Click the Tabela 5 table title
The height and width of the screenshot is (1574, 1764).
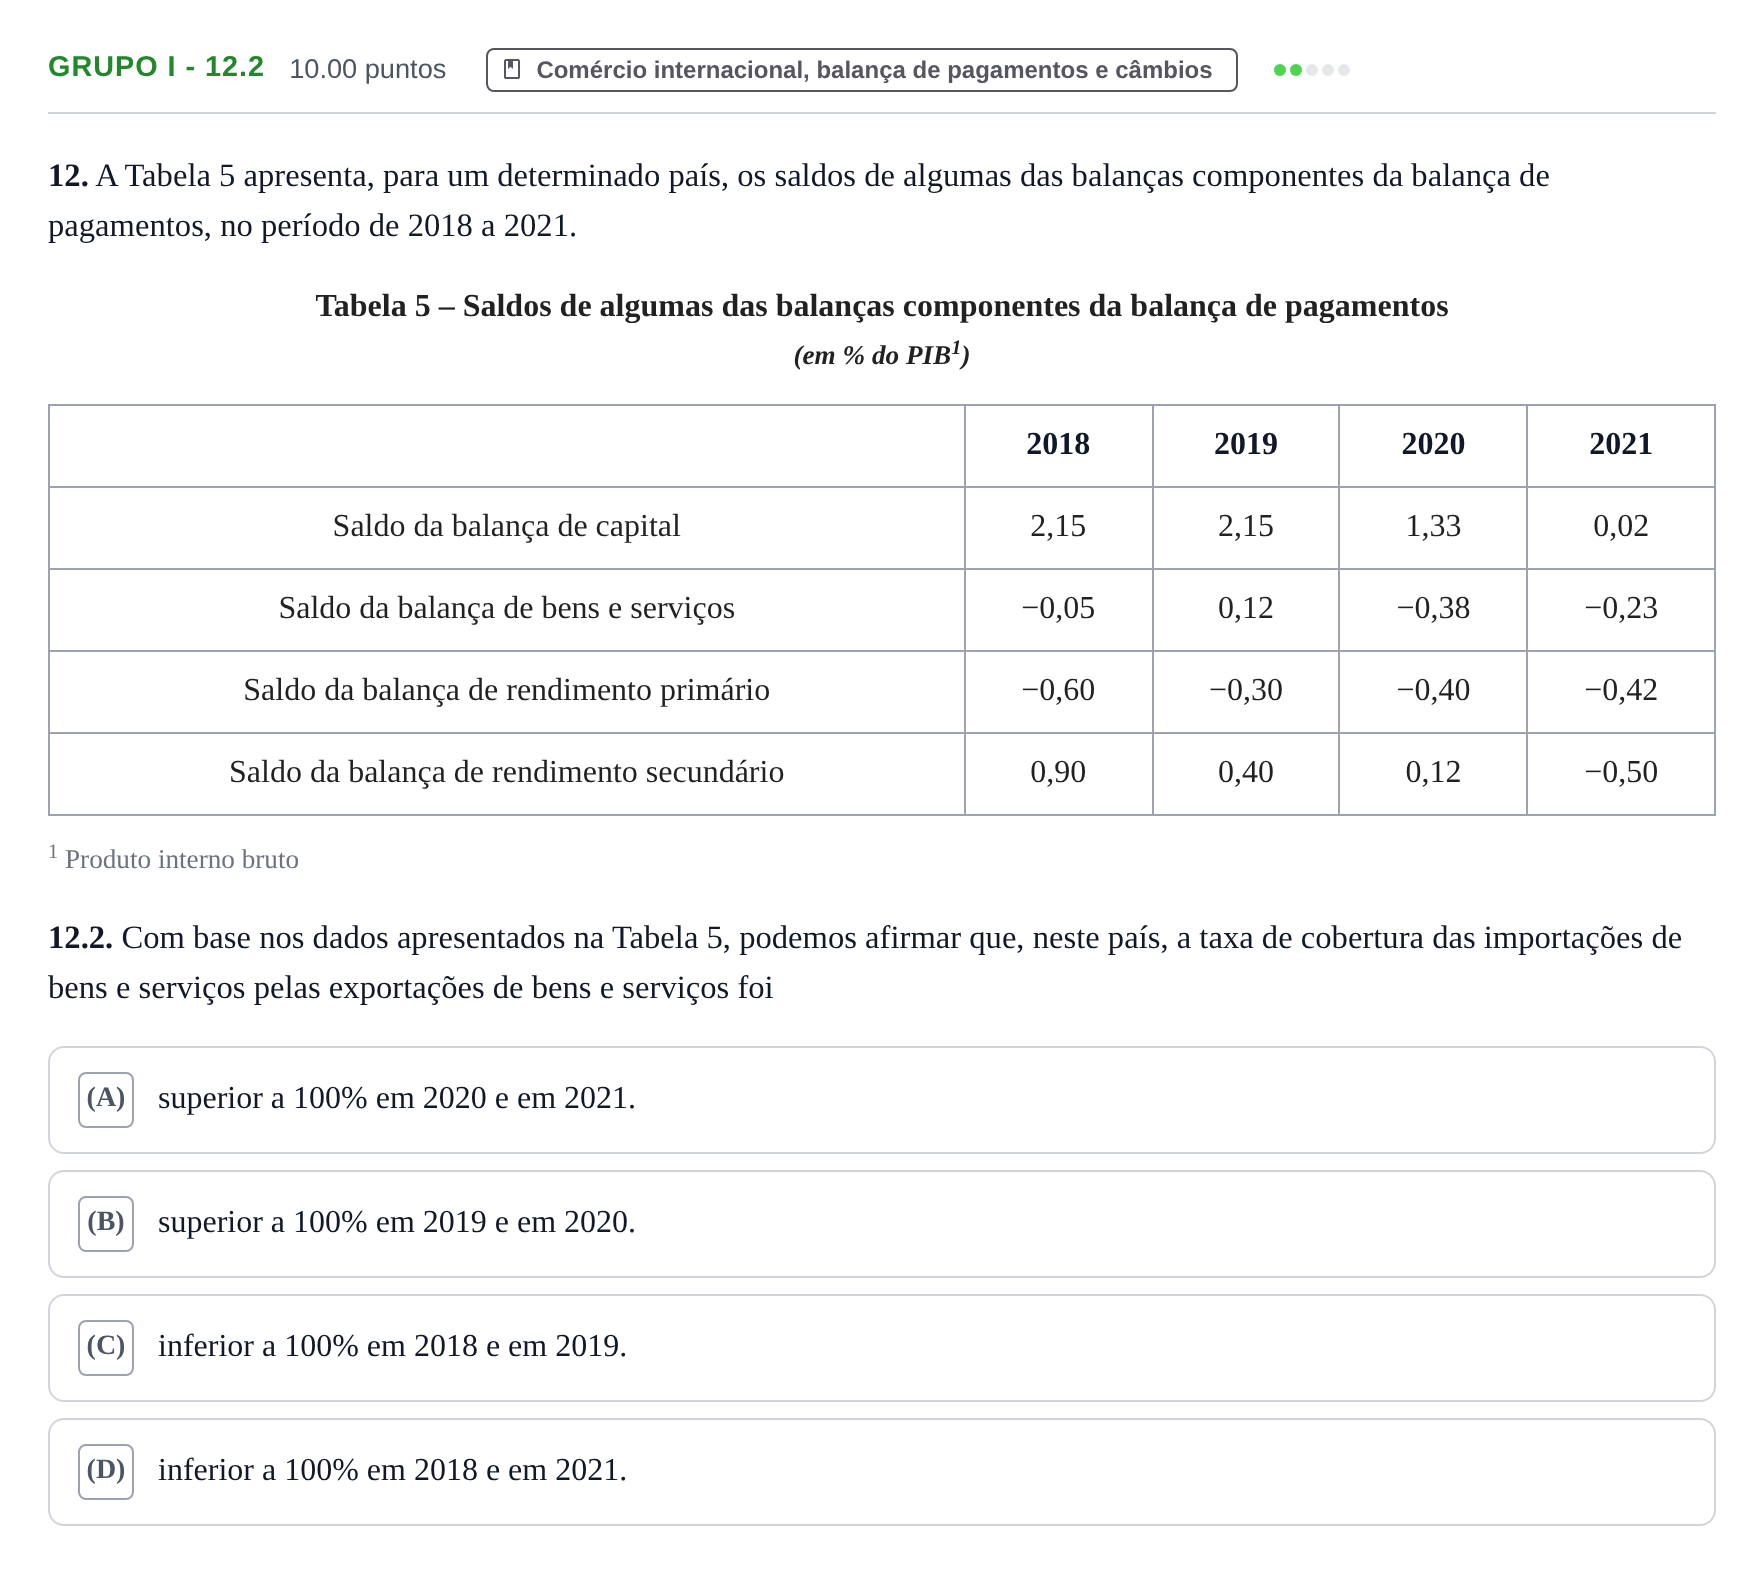[x=882, y=306]
